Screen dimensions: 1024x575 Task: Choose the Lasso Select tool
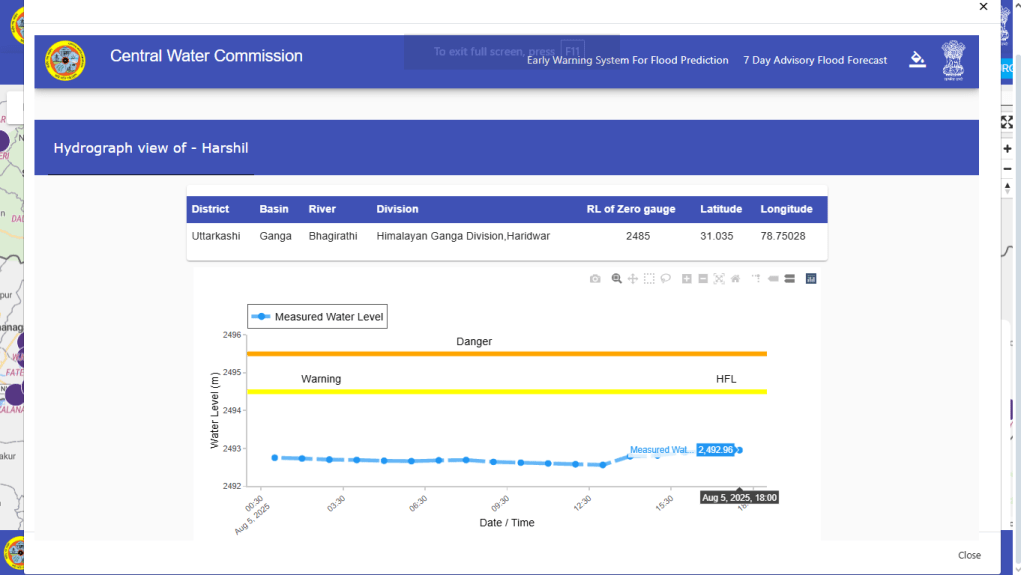(x=665, y=279)
